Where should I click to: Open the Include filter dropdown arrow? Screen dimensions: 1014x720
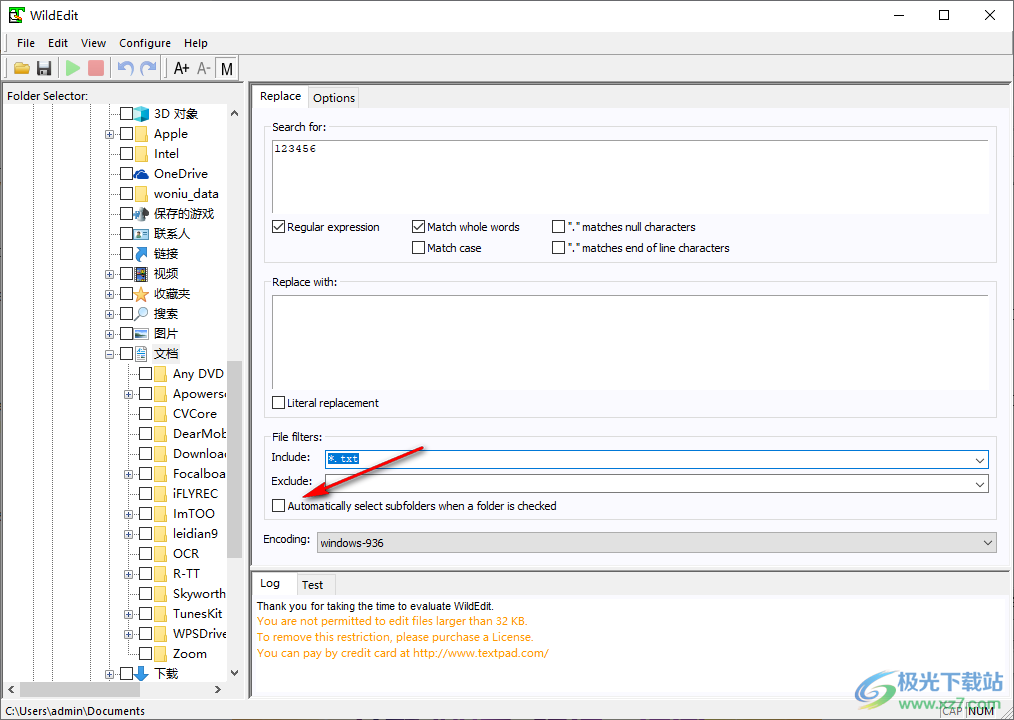[980, 460]
